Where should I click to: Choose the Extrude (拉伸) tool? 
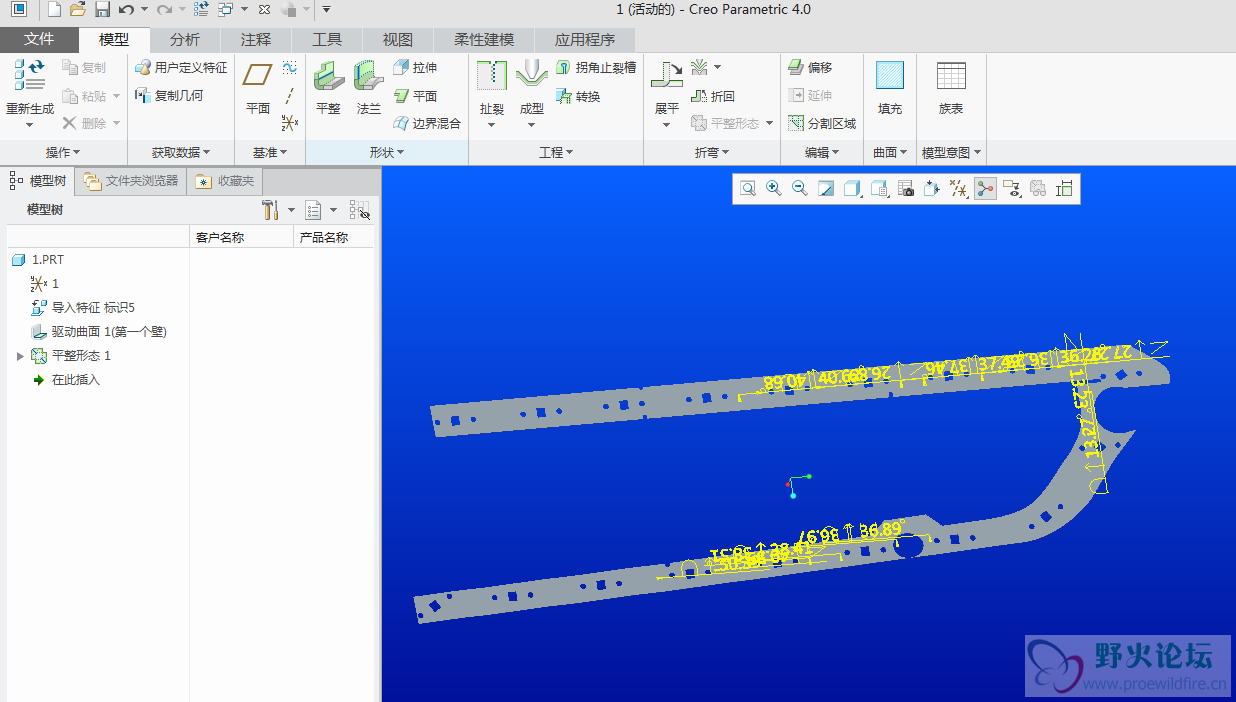(x=415, y=68)
